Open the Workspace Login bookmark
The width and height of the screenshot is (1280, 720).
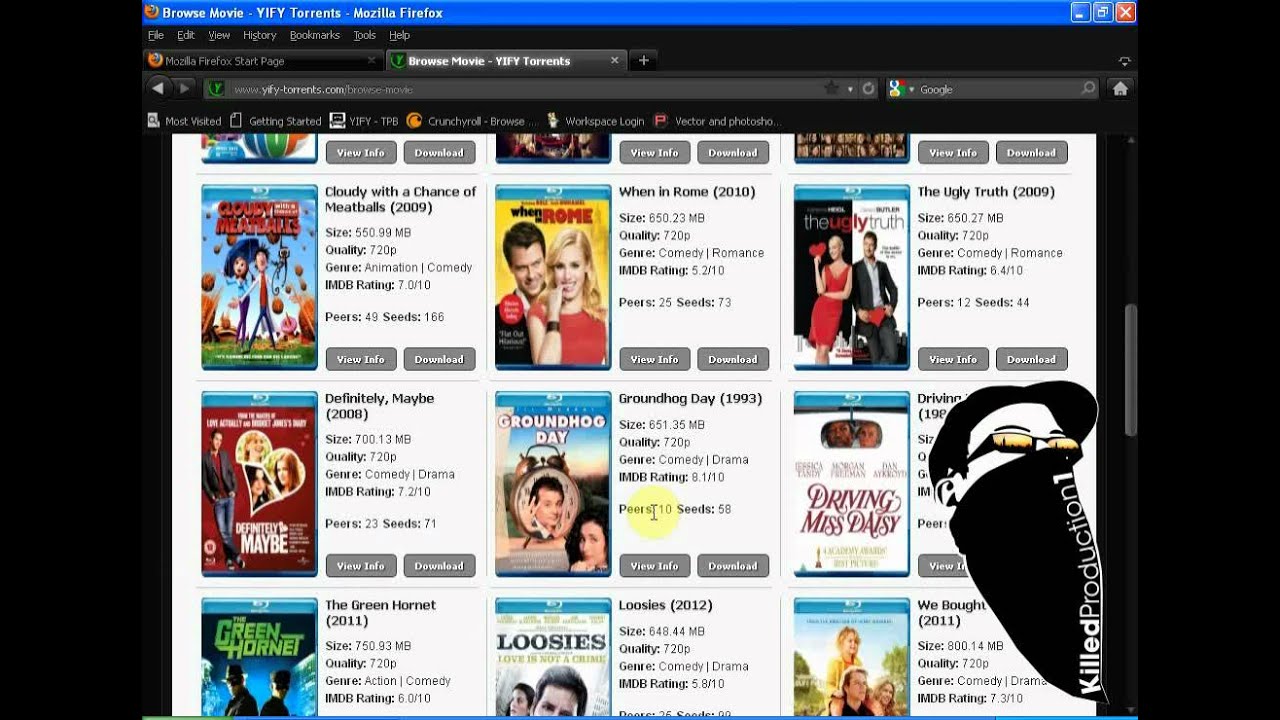595,121
